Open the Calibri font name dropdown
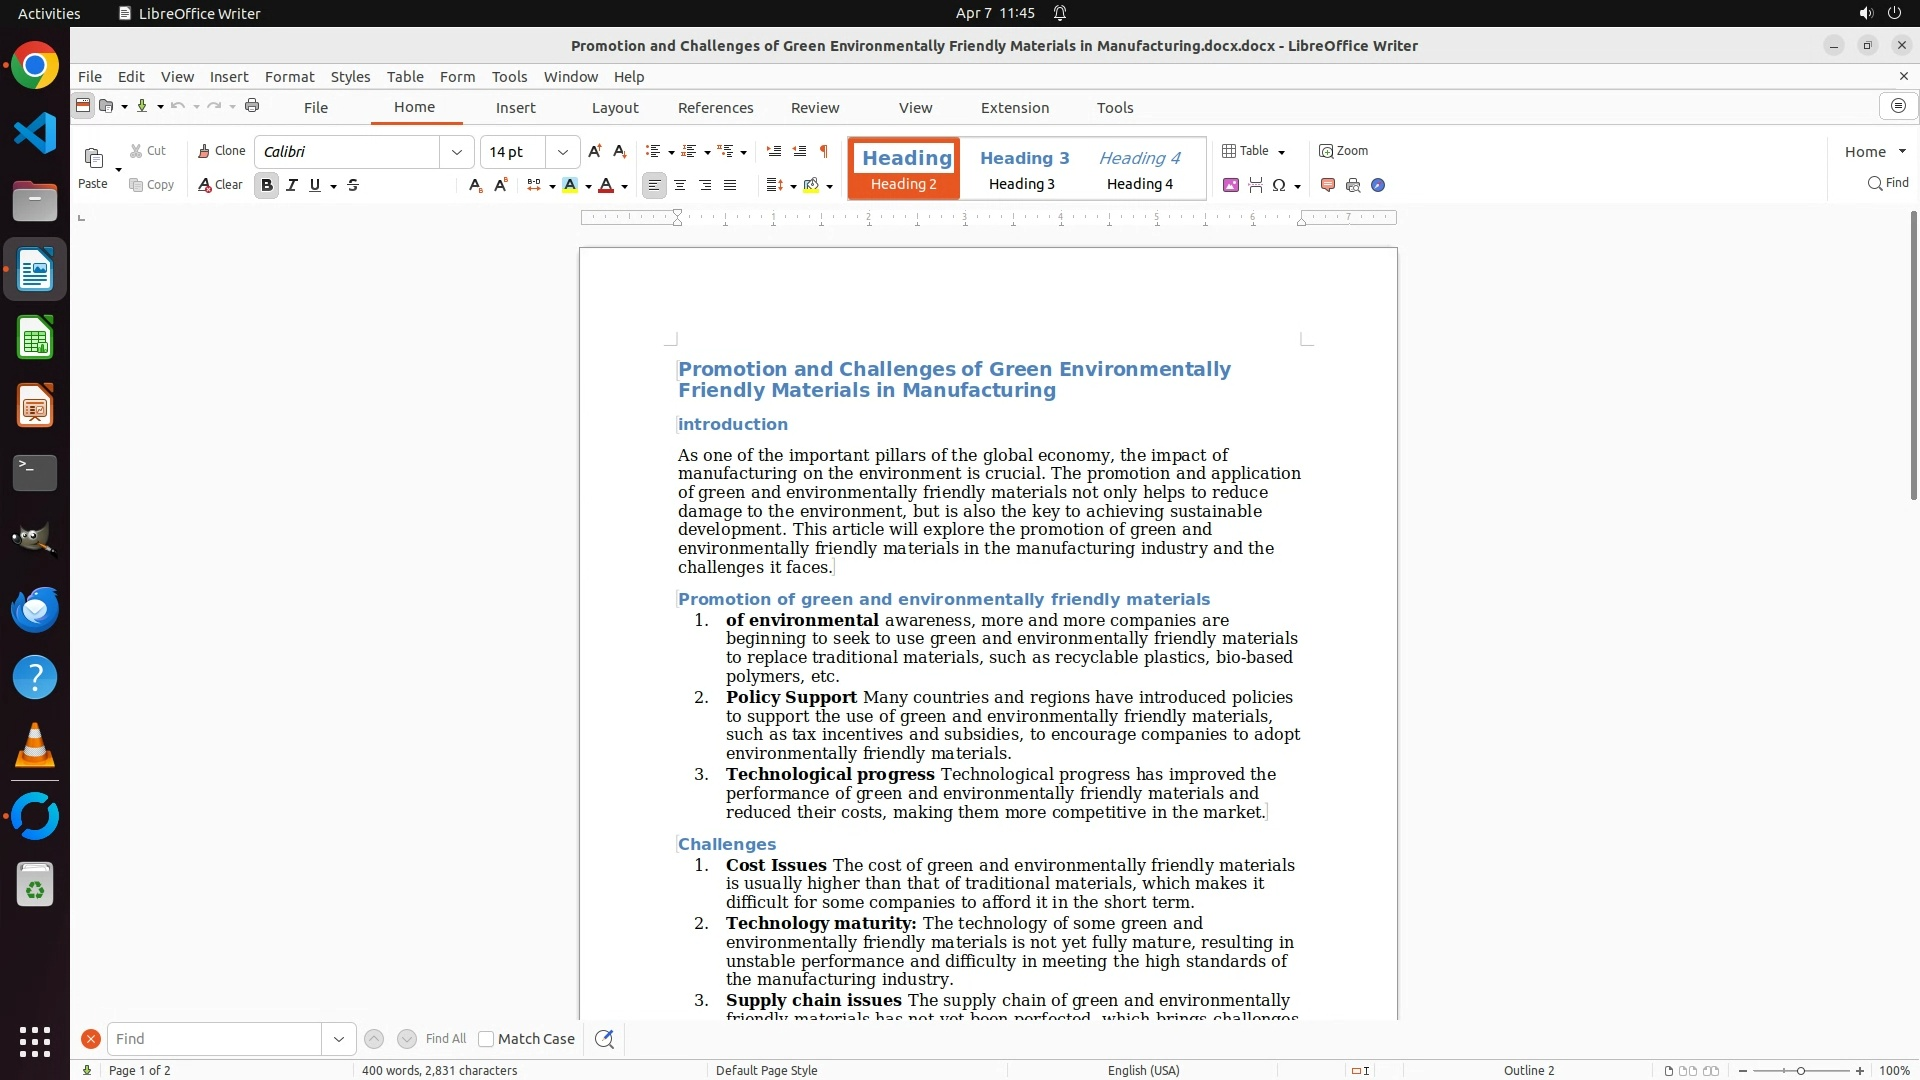 point(457,152)
